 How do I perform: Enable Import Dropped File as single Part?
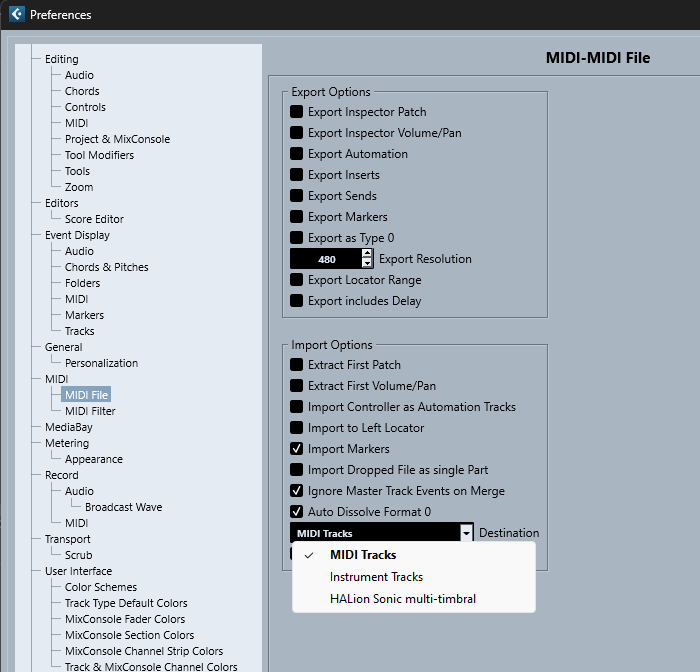pyautogui.click(x=296, y=470)
